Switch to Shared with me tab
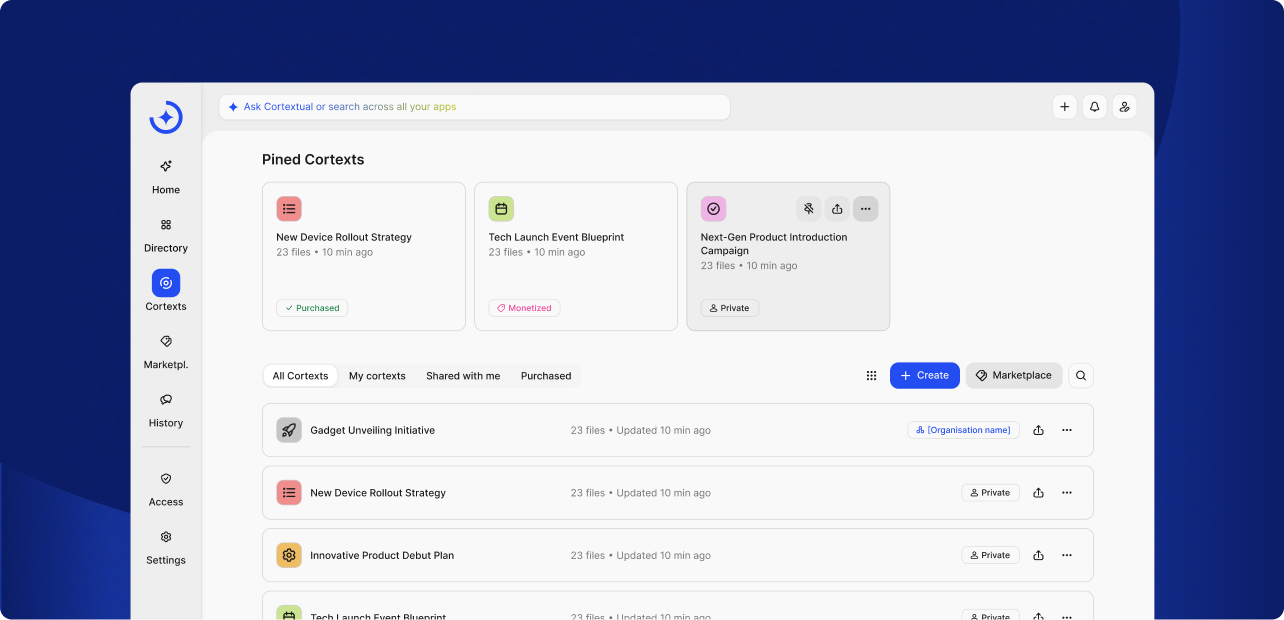Viewport: 1284px width, 620px height. [463, 376]
